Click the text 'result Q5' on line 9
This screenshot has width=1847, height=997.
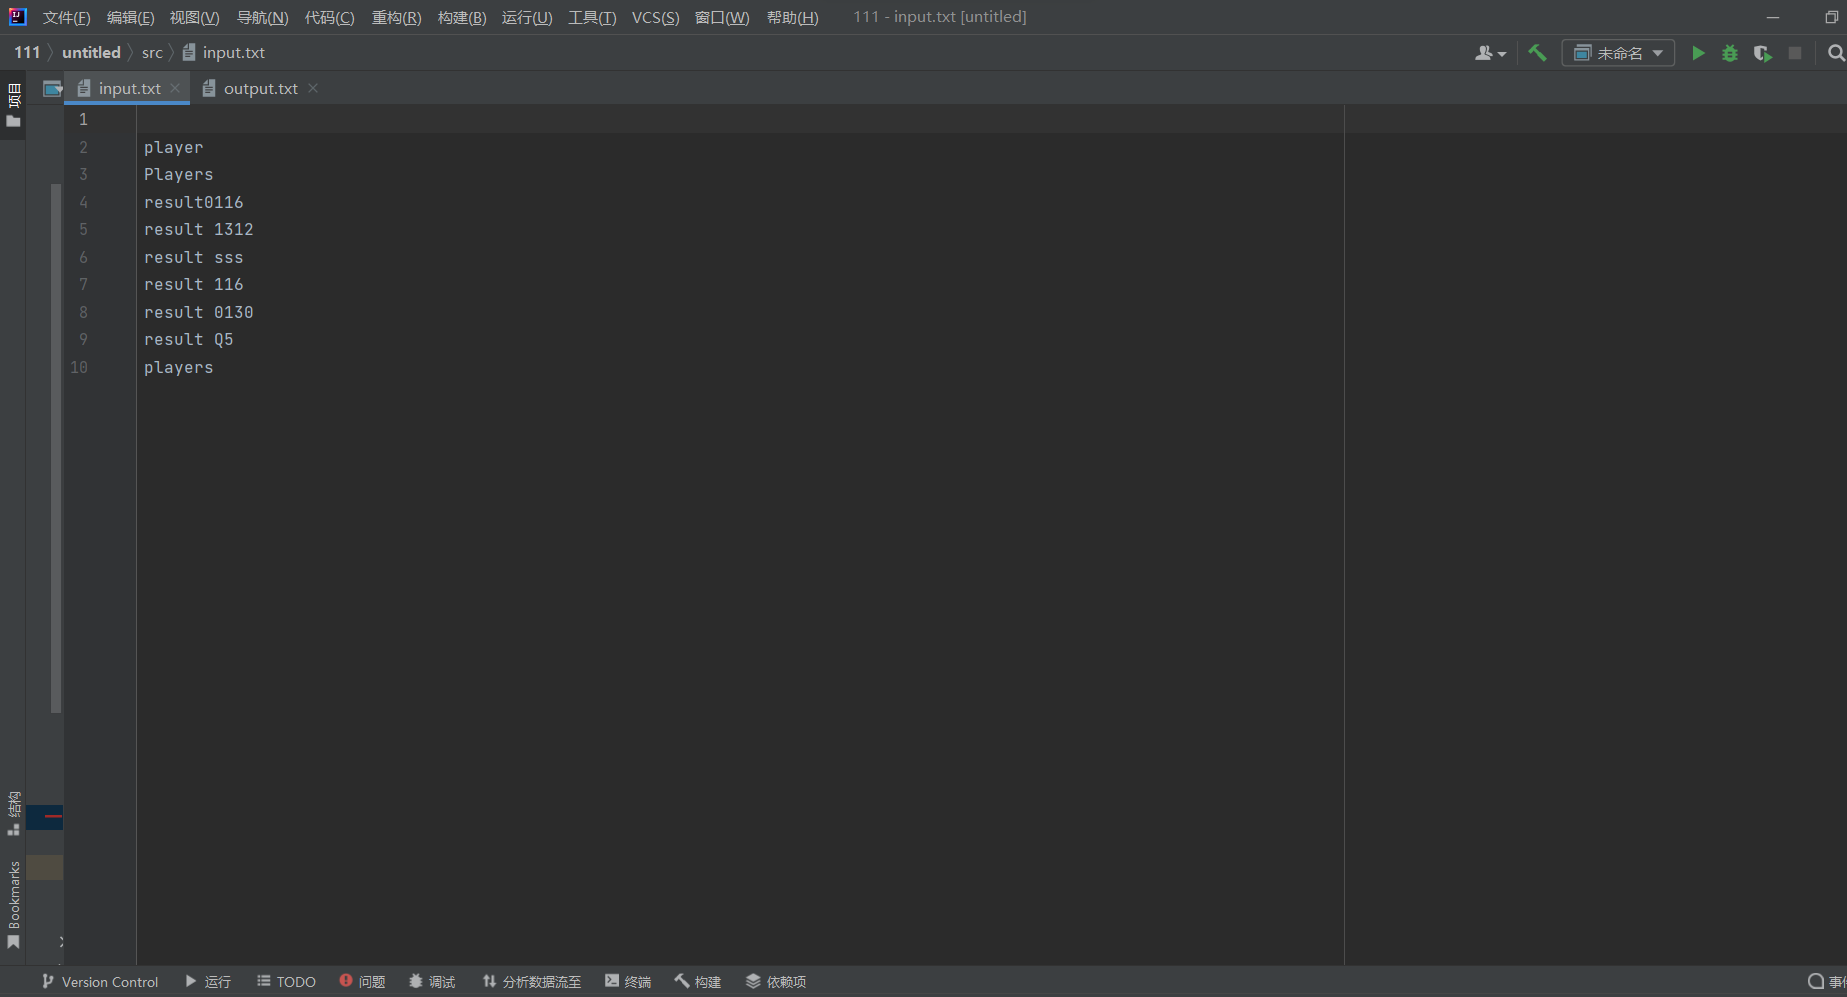188,339
